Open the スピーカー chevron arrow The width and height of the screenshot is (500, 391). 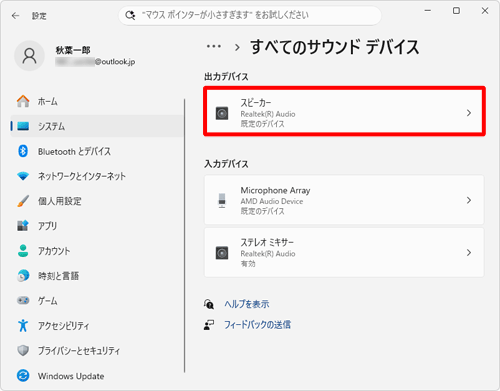pyautogui.click(x=469, y=113)
